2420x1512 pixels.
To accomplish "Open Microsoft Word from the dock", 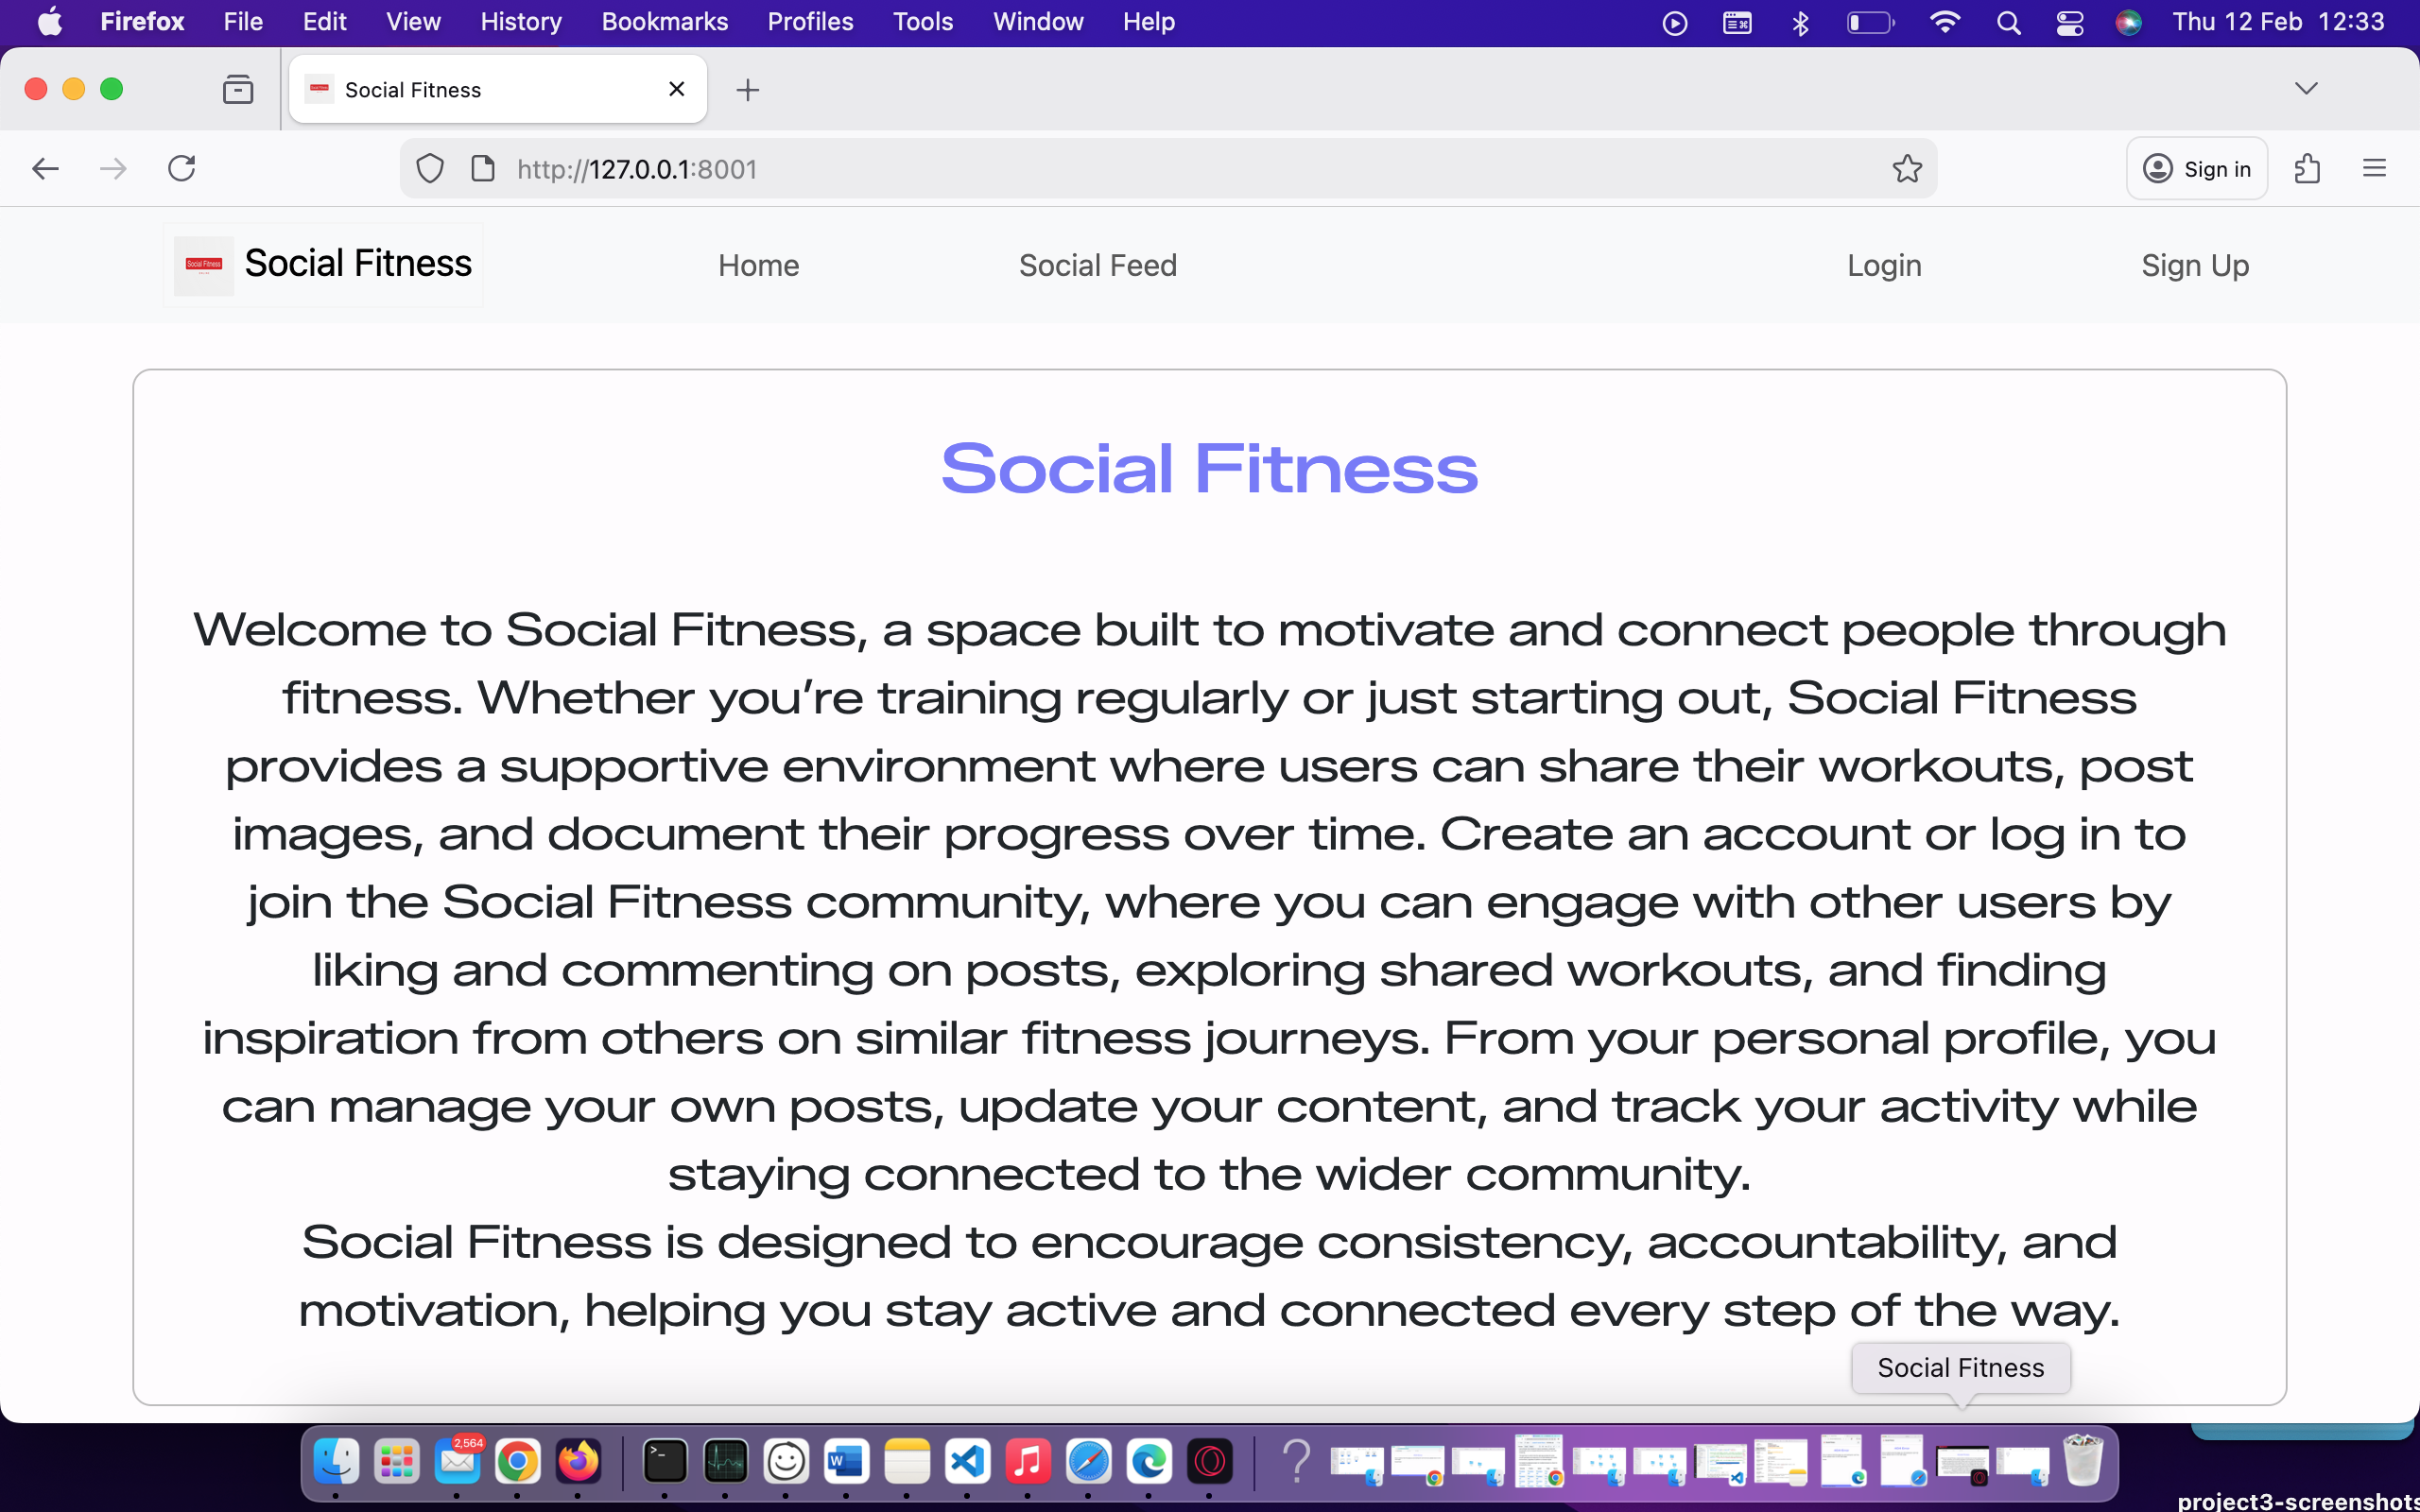I will [x=845, y=1461].
